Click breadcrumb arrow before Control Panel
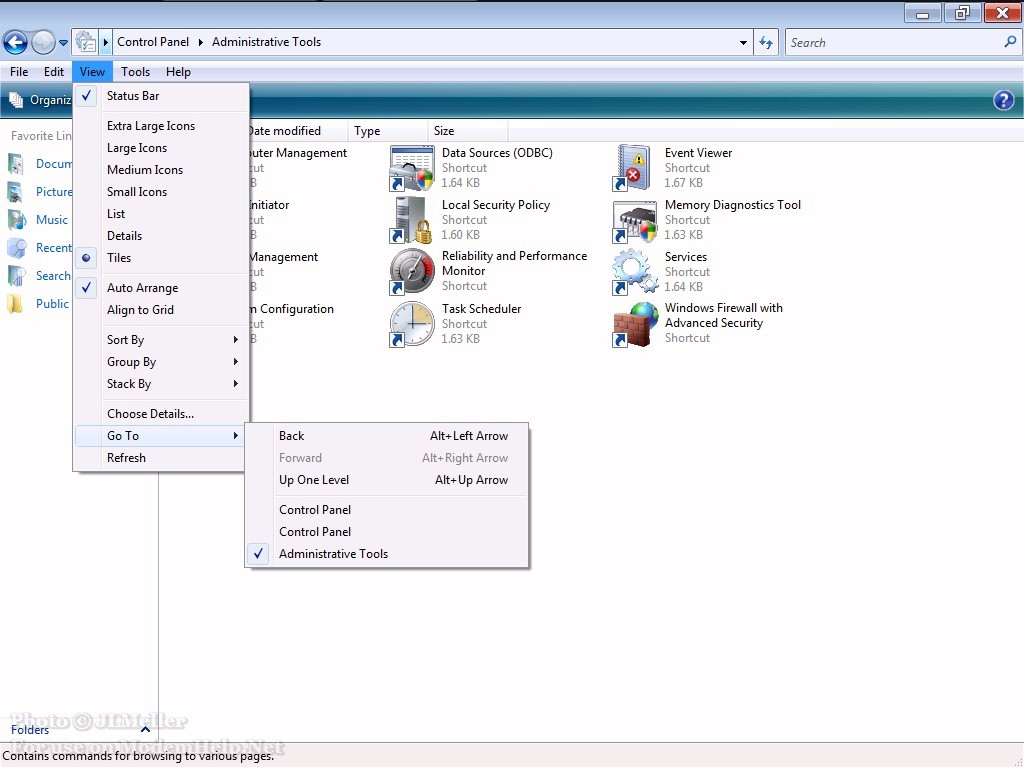 (x=106, y=42)
